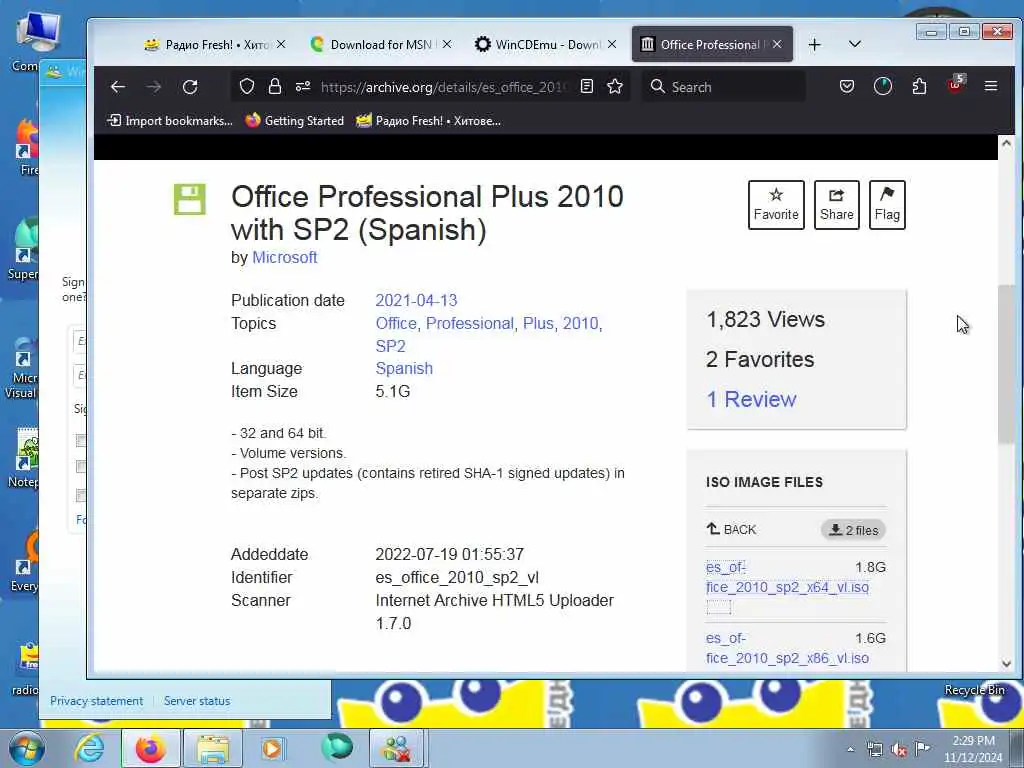Download es_office_2010_sp2_x86_vl.iso
1024x768 pixels.
tap(787, 648)
